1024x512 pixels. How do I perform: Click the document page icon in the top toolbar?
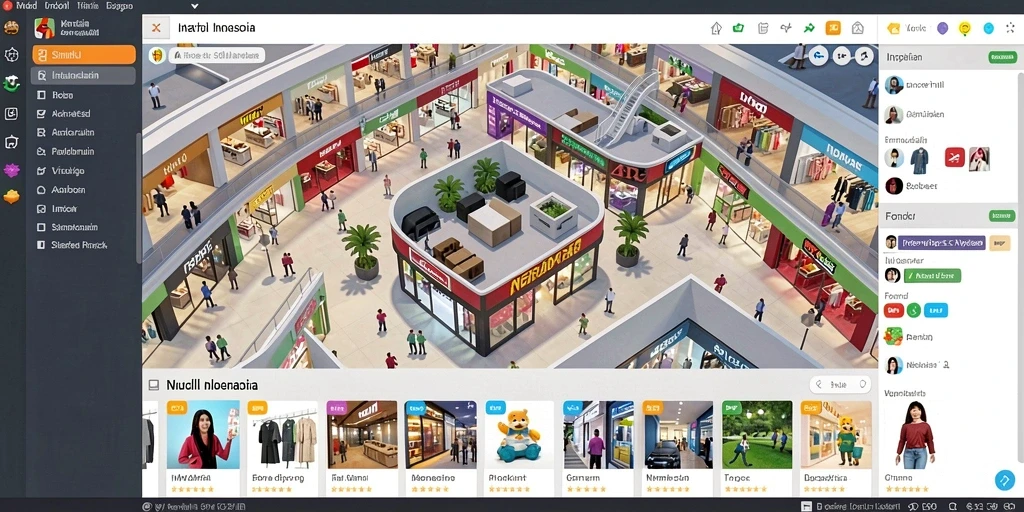click(762, 28)
